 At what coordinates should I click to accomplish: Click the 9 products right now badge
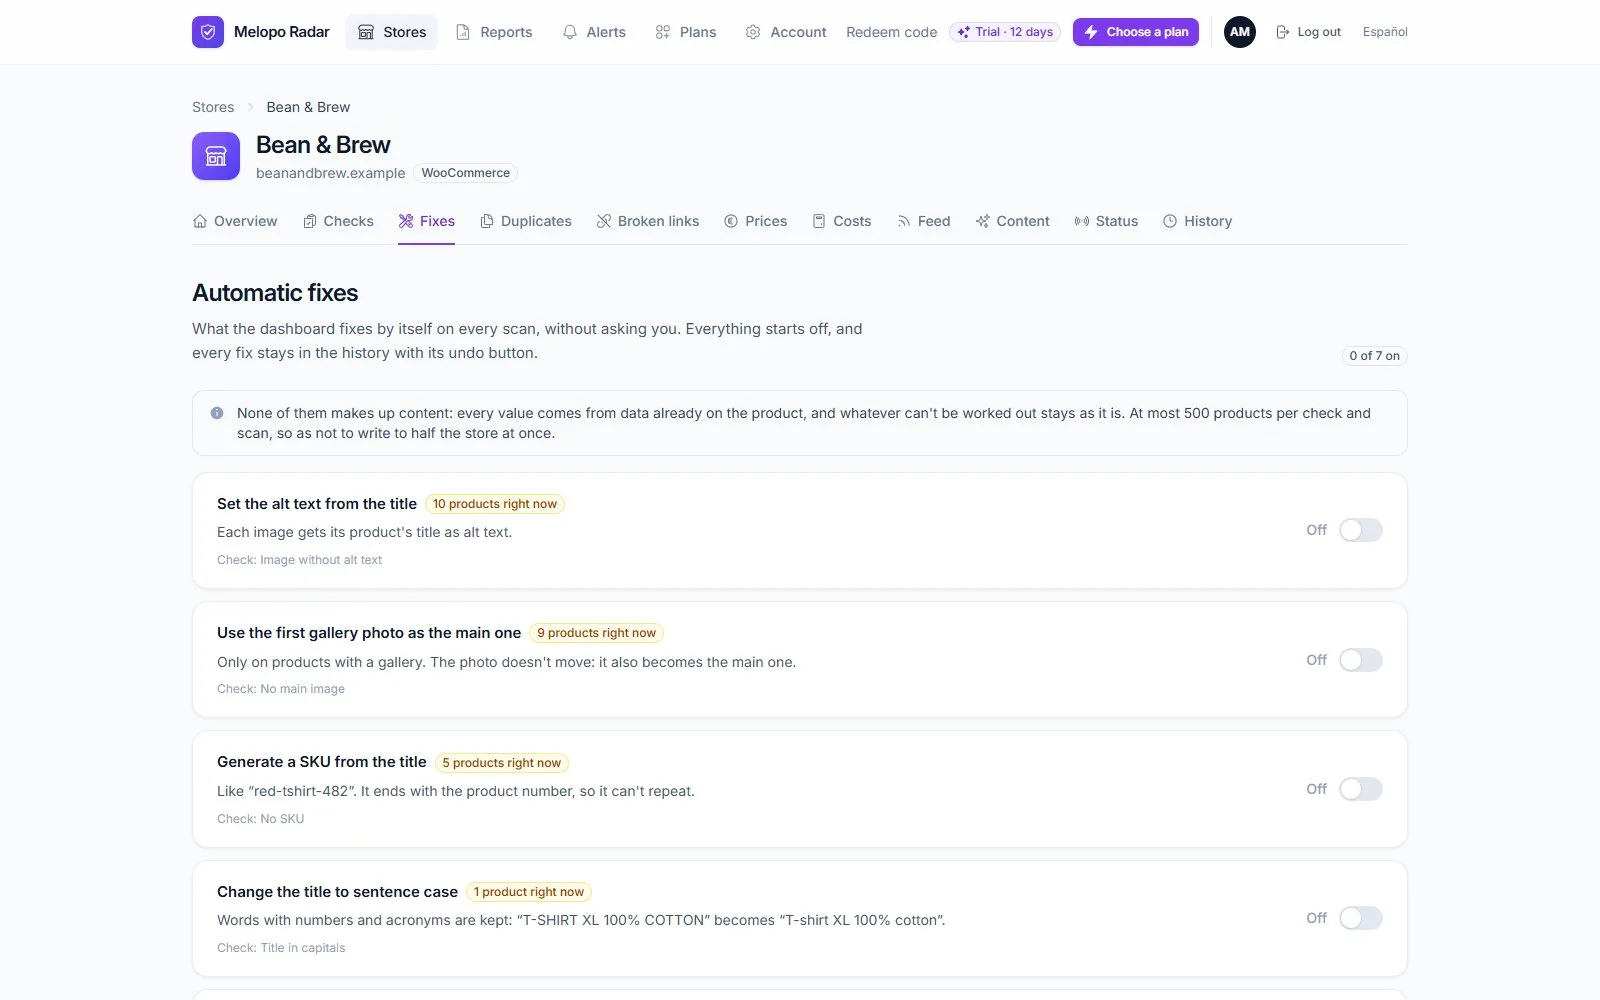pos(597,633)
